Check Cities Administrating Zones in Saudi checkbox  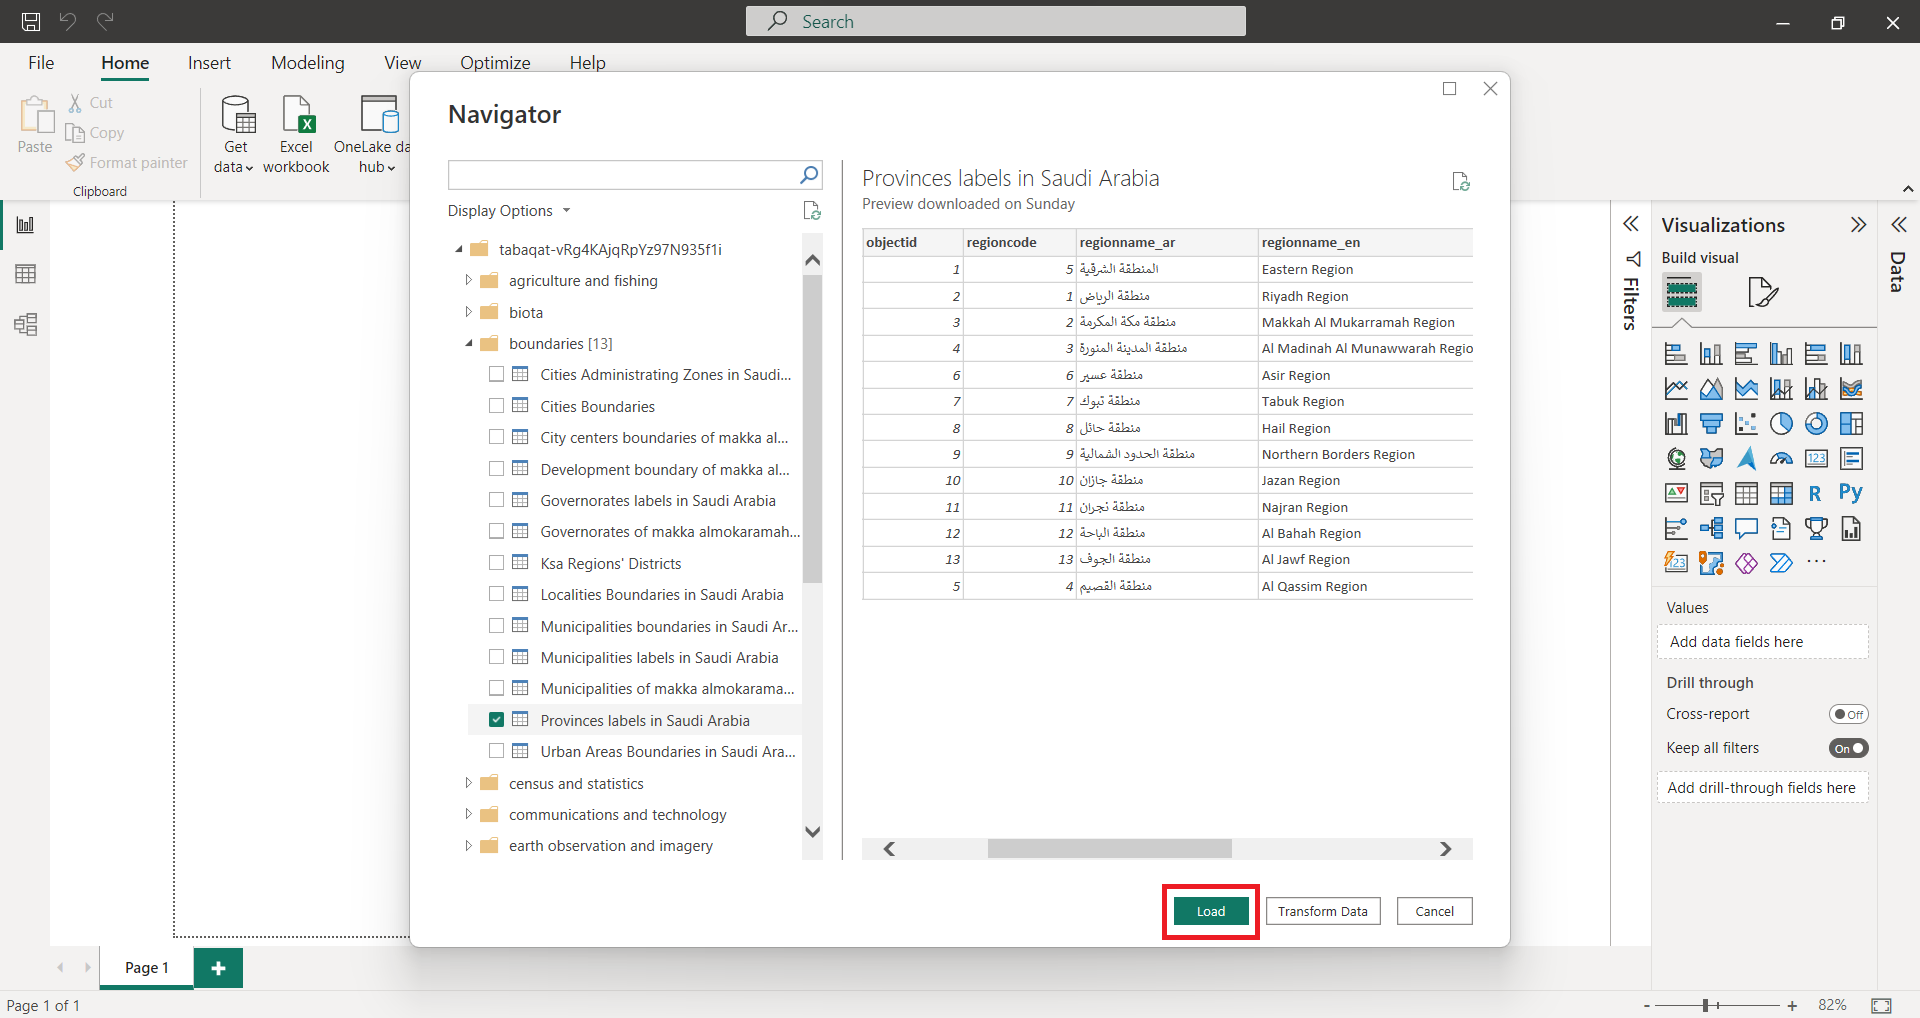click(496, 374)
